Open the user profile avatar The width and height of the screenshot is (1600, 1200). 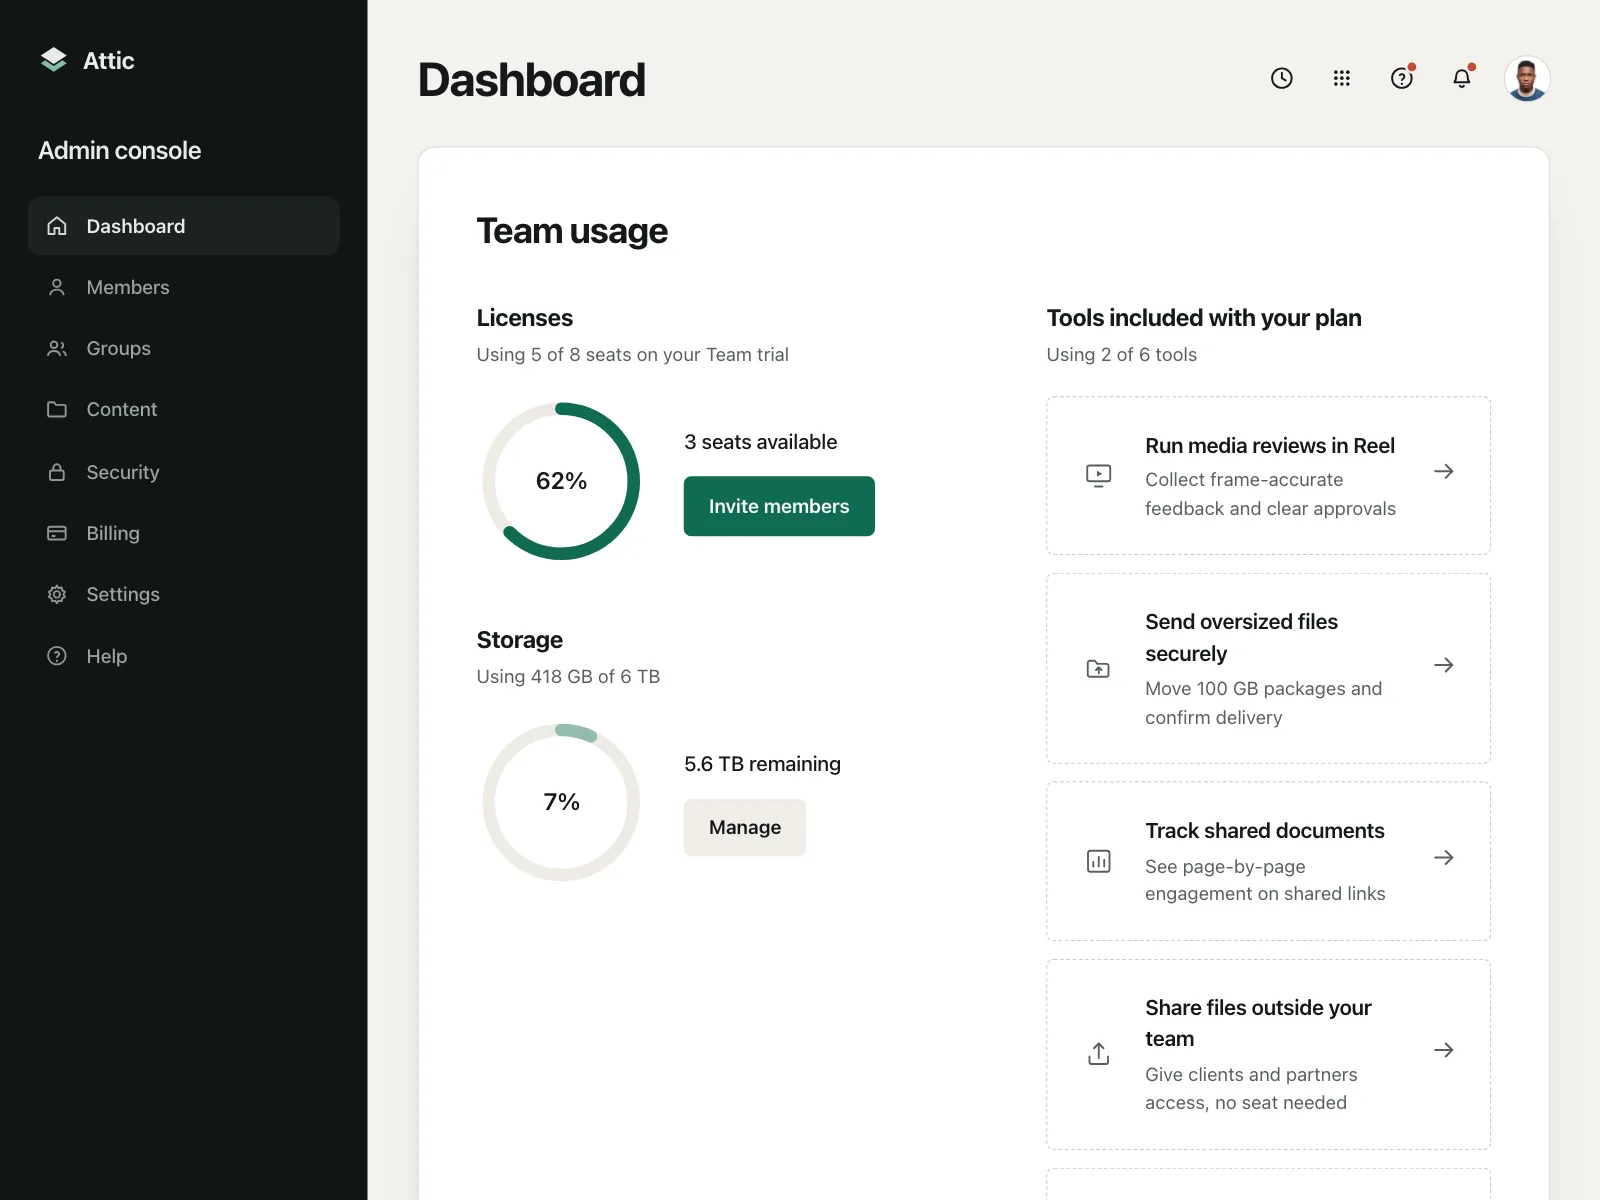pos(1527,78)
